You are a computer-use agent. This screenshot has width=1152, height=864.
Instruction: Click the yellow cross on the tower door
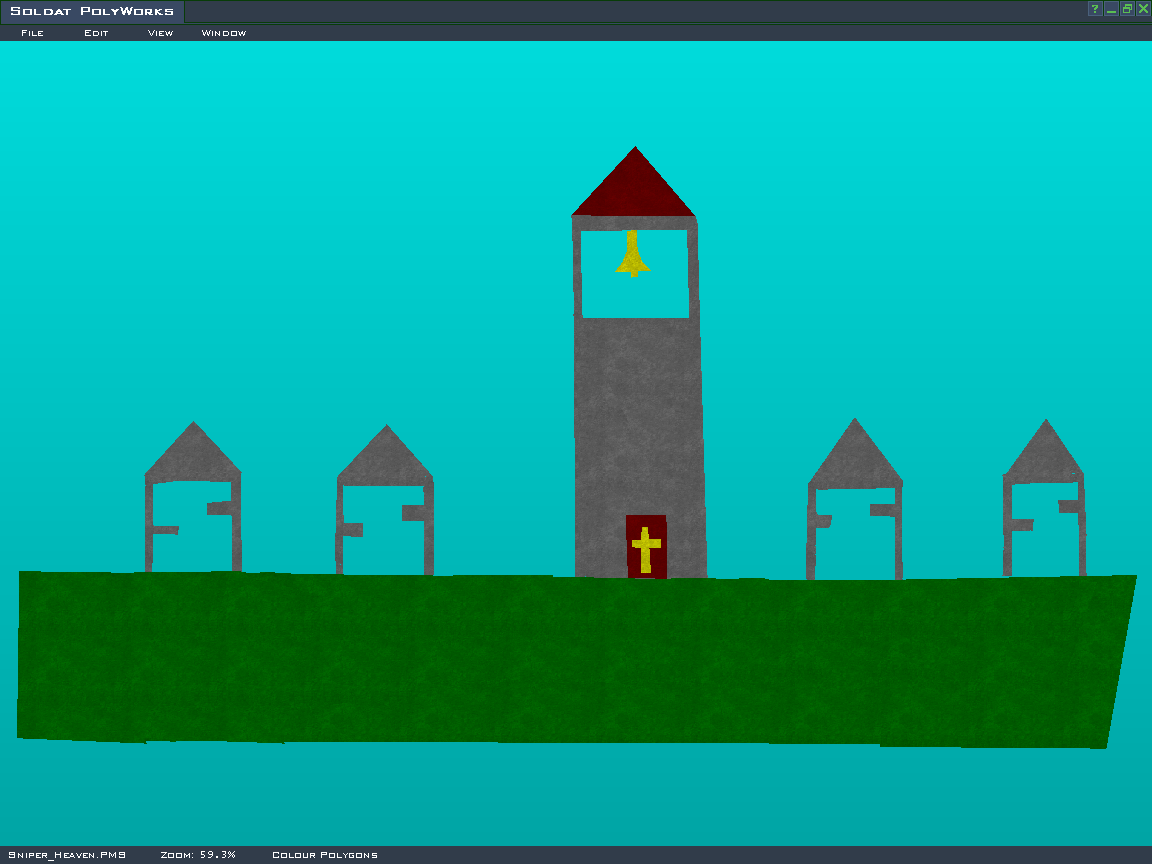click(646, 549)
